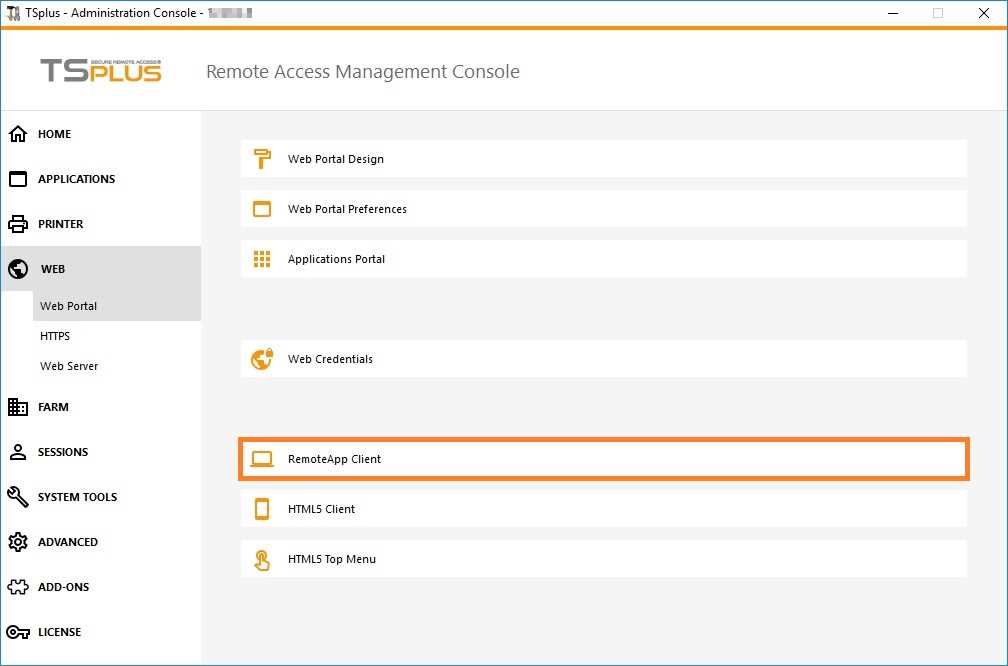Click the Home house icon in sidebar
The width and height of the screenshot is (1008, 666).
point(18,134)
